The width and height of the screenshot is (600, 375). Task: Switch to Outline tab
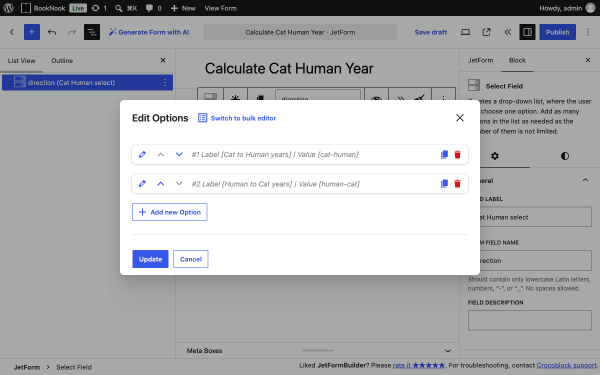click(62, 60)
